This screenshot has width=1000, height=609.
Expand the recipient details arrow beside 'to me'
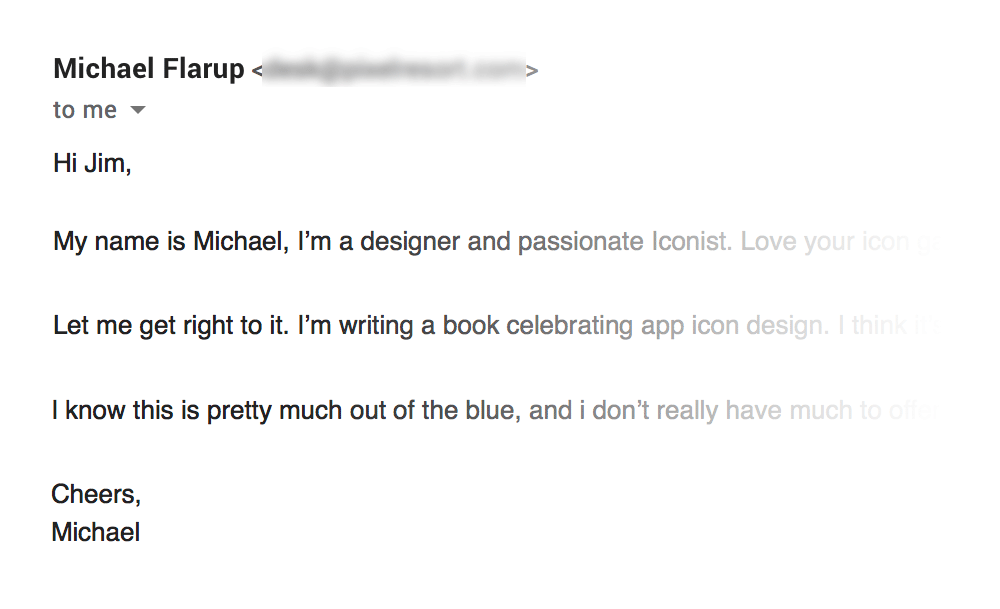pos(138,110)
